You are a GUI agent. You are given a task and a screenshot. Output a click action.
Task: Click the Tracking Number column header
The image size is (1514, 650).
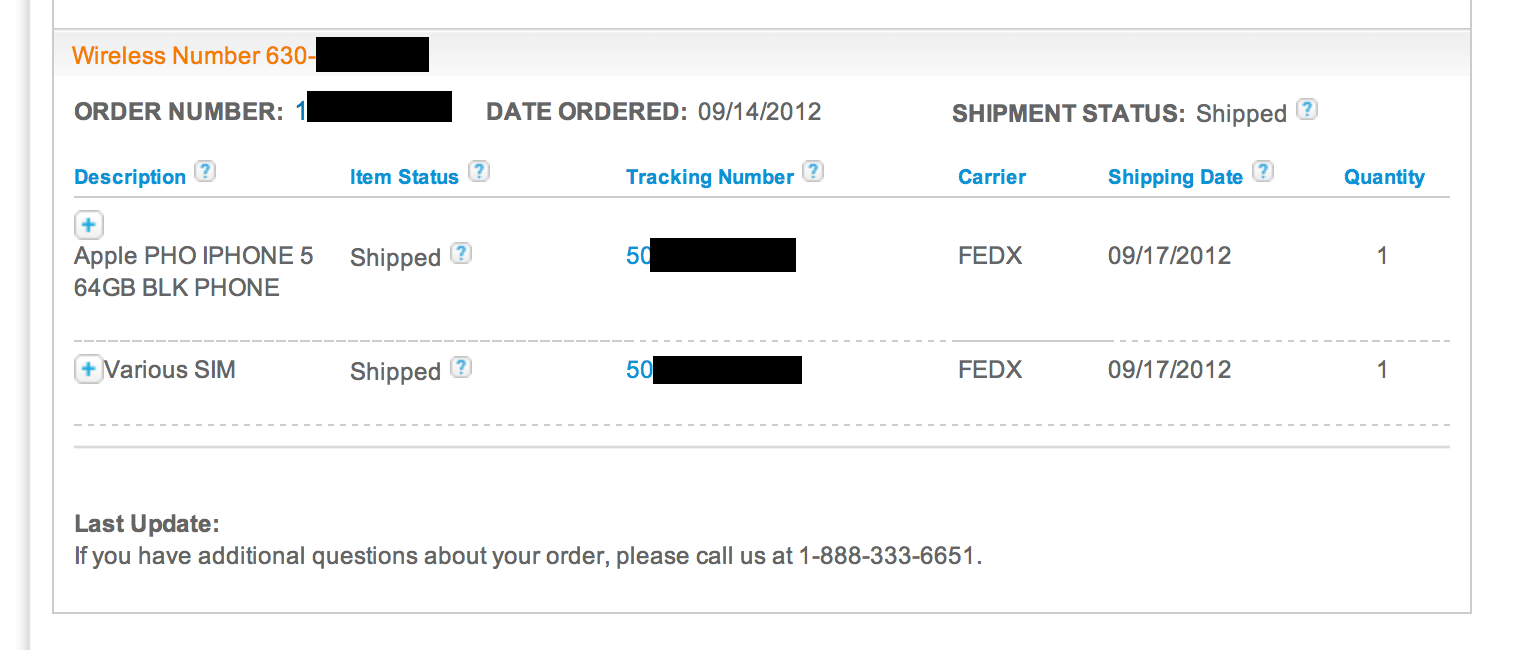point(710,177)
